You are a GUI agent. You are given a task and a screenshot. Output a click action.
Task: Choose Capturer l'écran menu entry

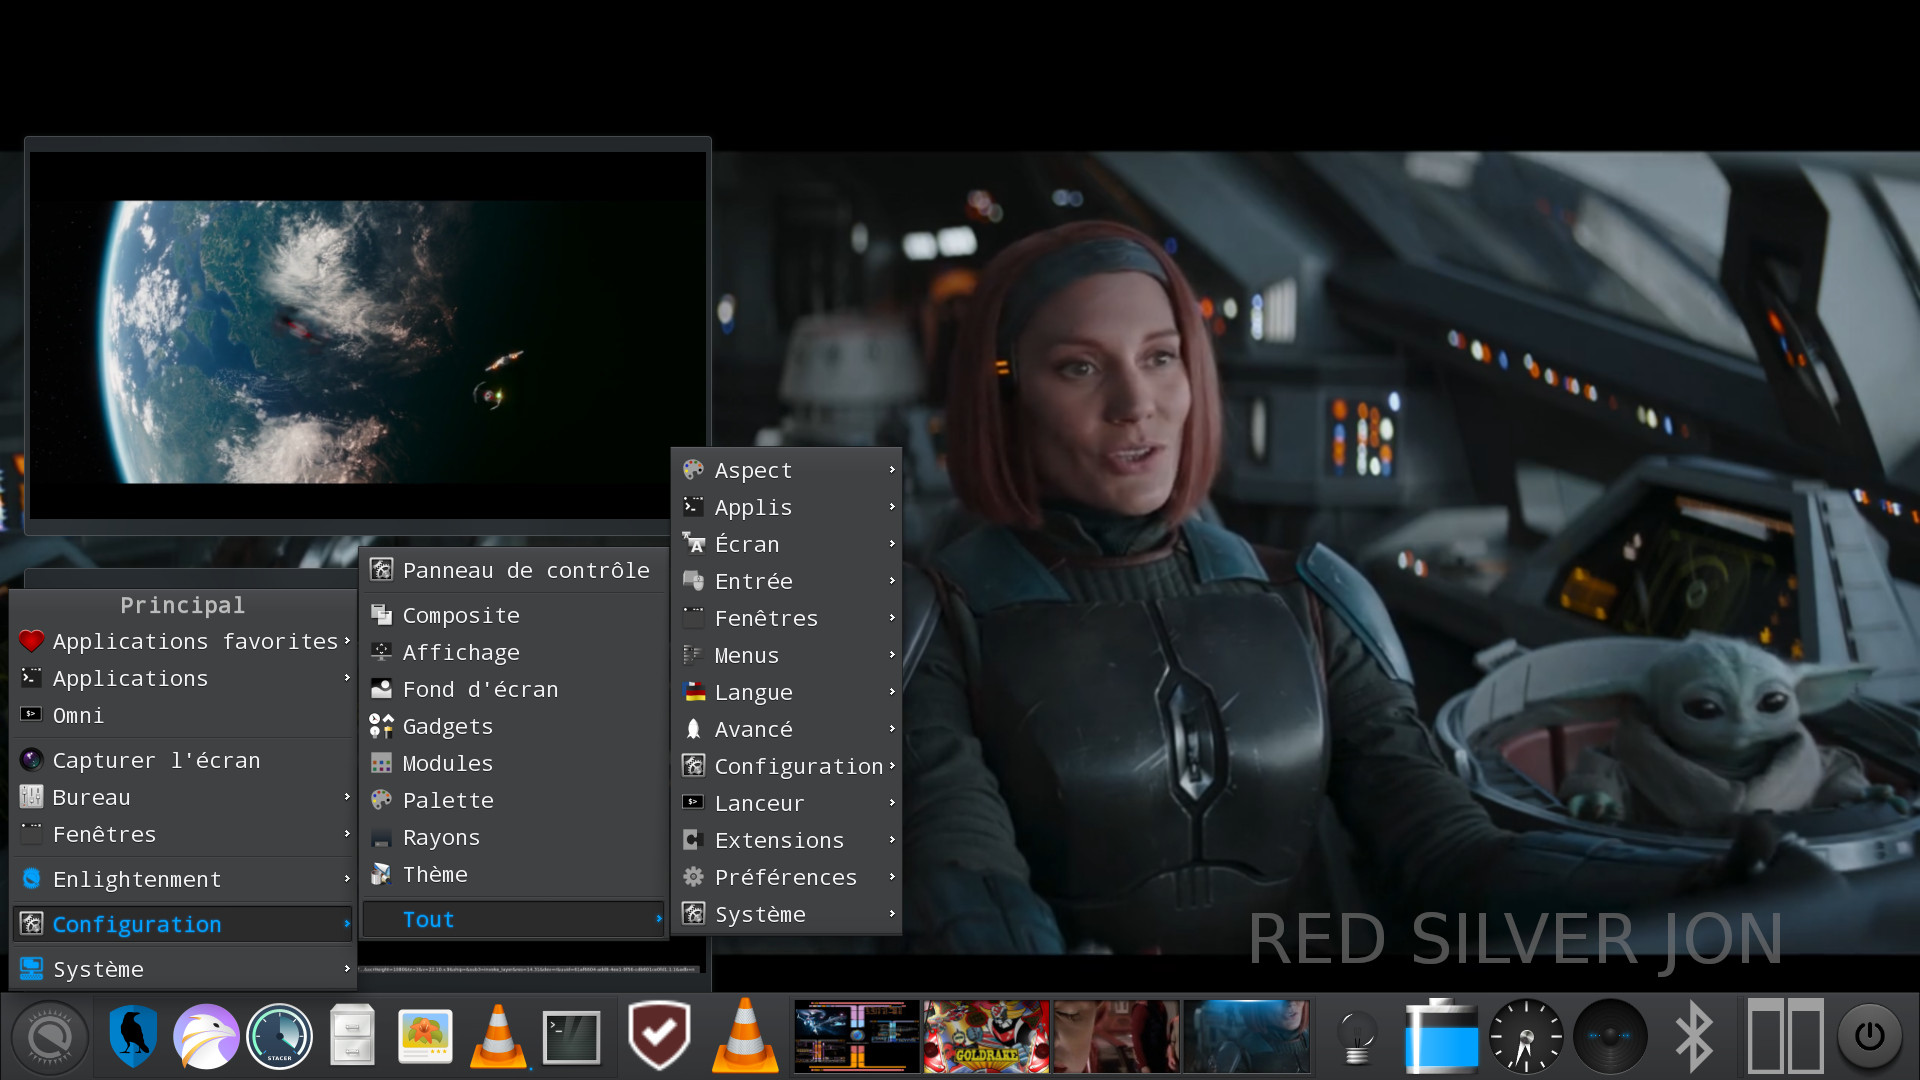pyautogui.click(x=184, y=760)
